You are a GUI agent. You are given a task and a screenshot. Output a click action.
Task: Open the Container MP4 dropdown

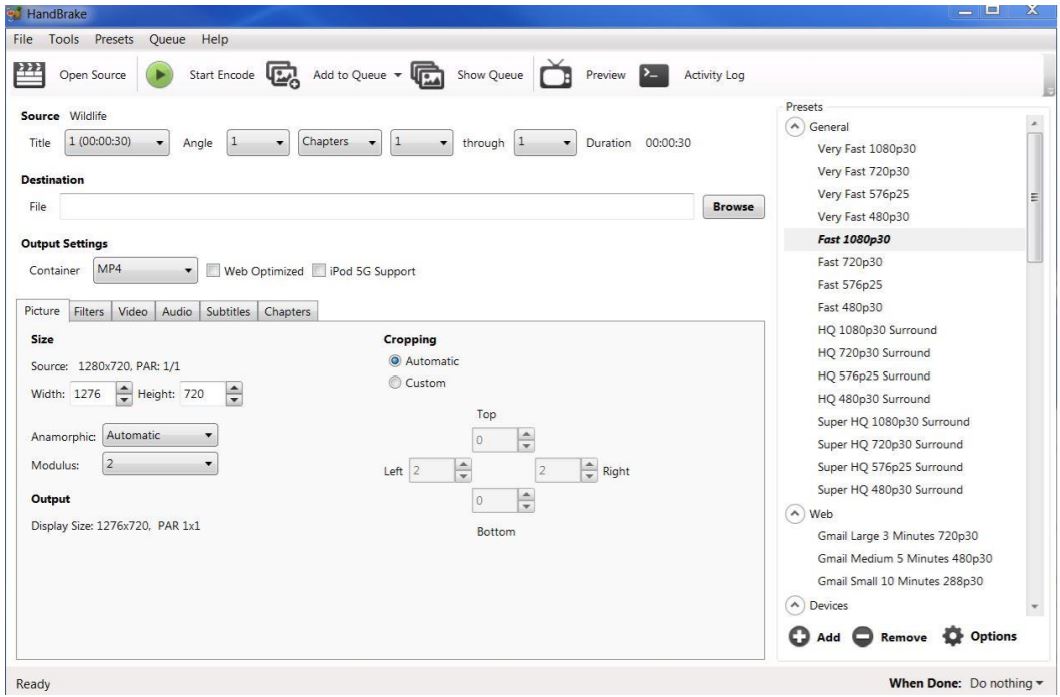(145, 270)
